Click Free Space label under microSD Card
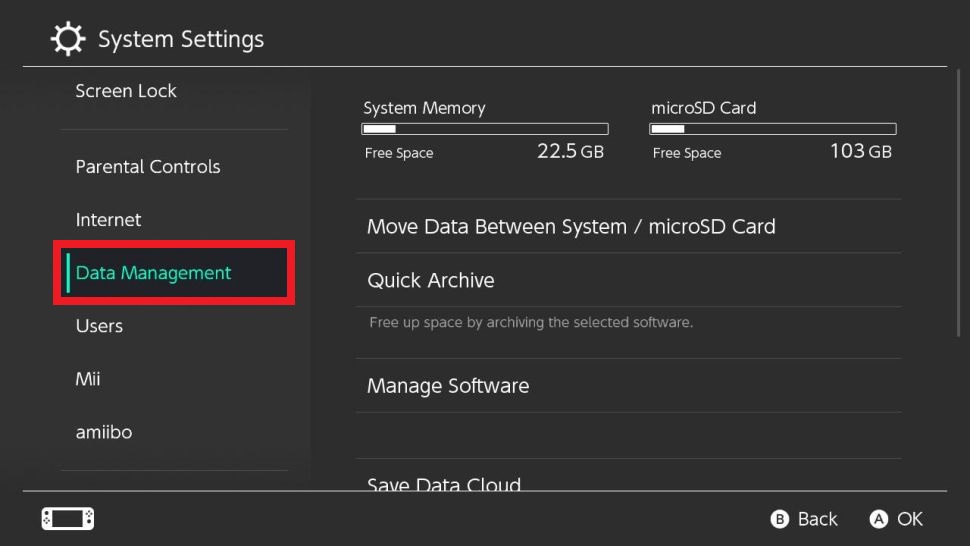The width and height of the screenshot is (970, 546). [687, 153]
